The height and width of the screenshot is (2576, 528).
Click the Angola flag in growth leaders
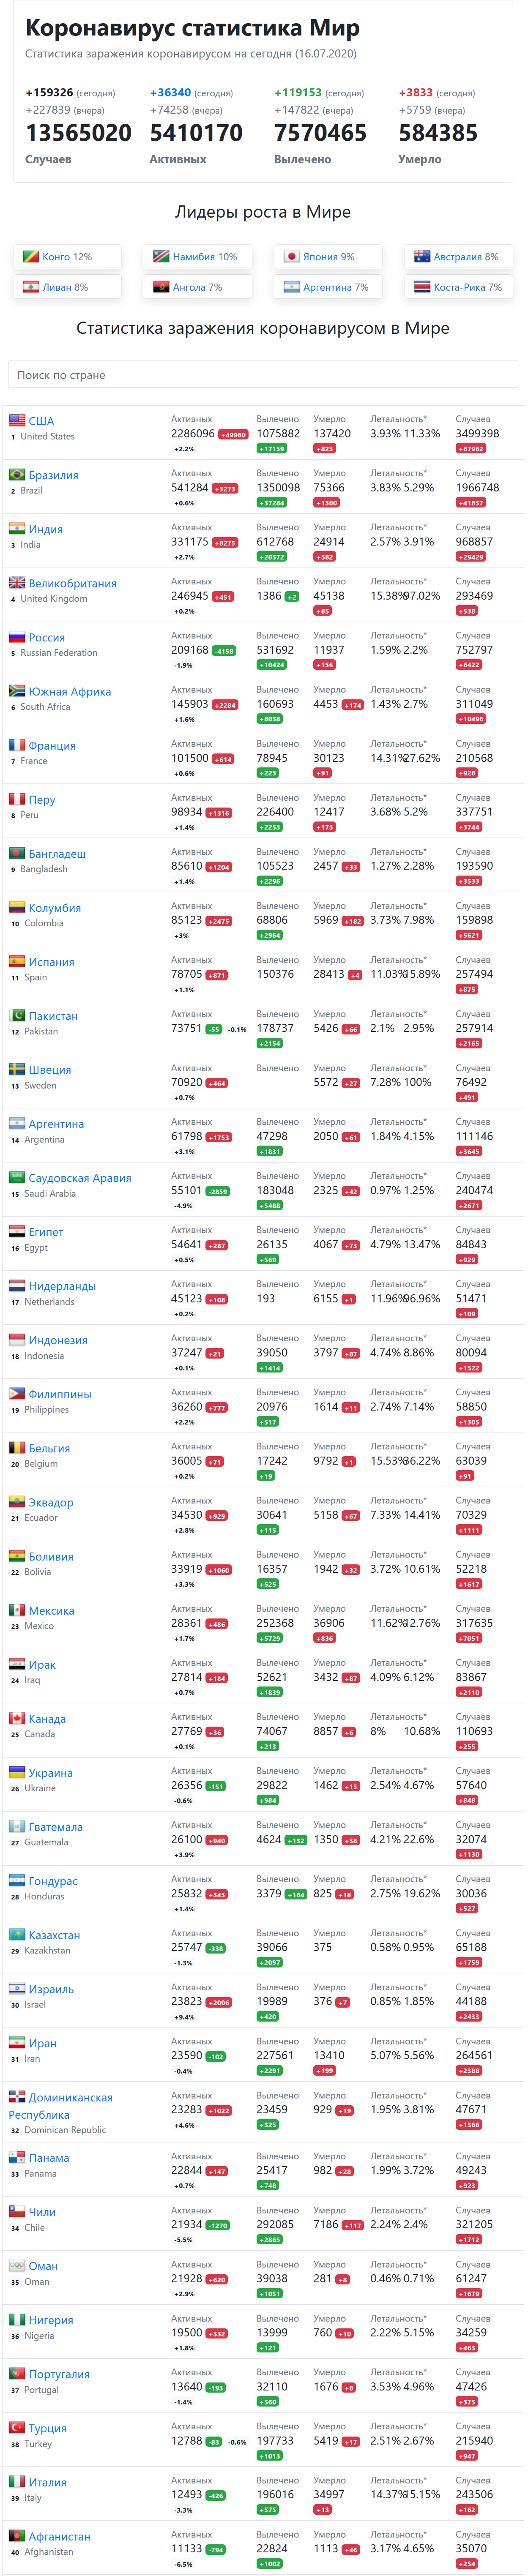coord(161,287)
